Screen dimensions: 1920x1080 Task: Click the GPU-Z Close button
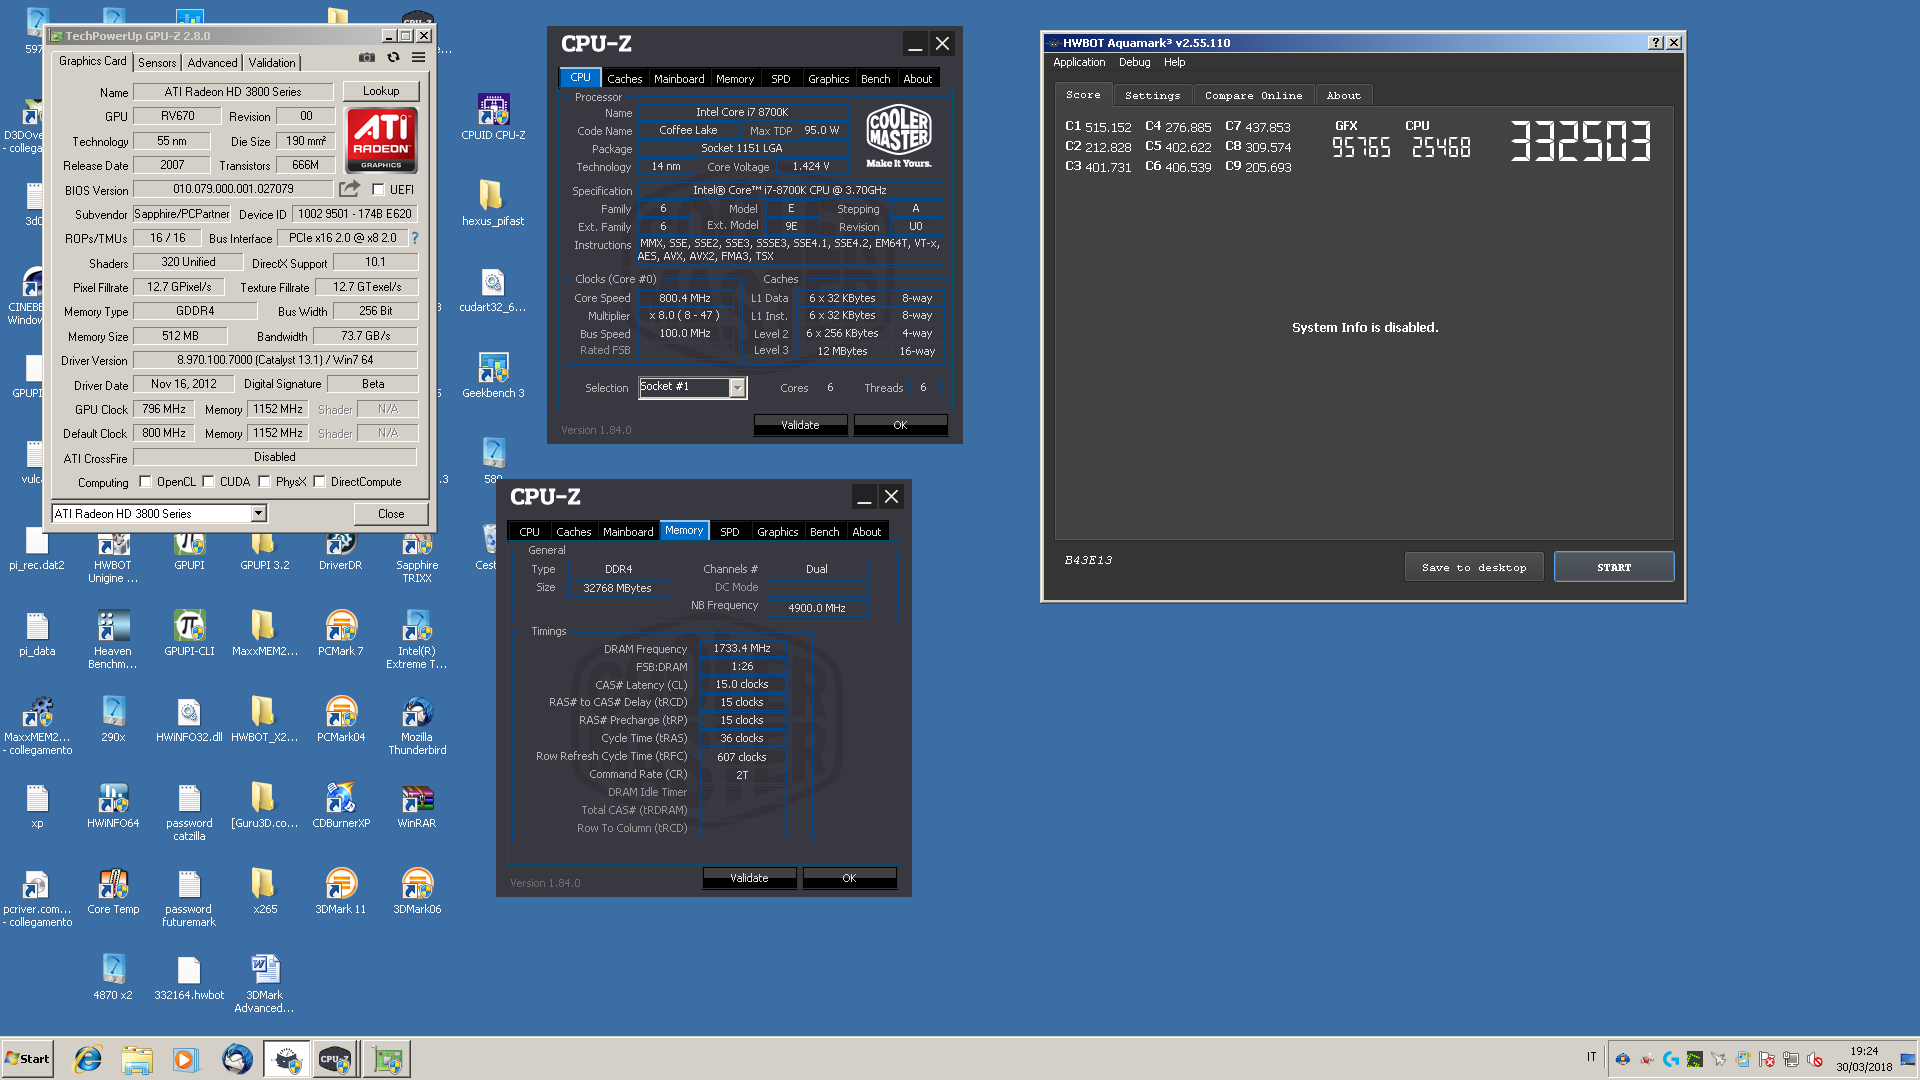tap(391, 514)
